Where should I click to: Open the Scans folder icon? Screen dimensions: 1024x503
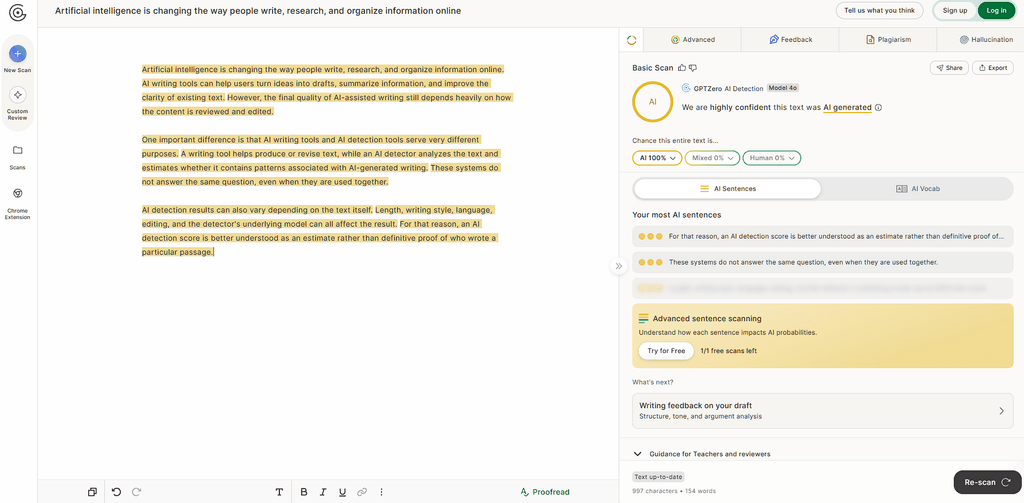click(x=18, y=150)
